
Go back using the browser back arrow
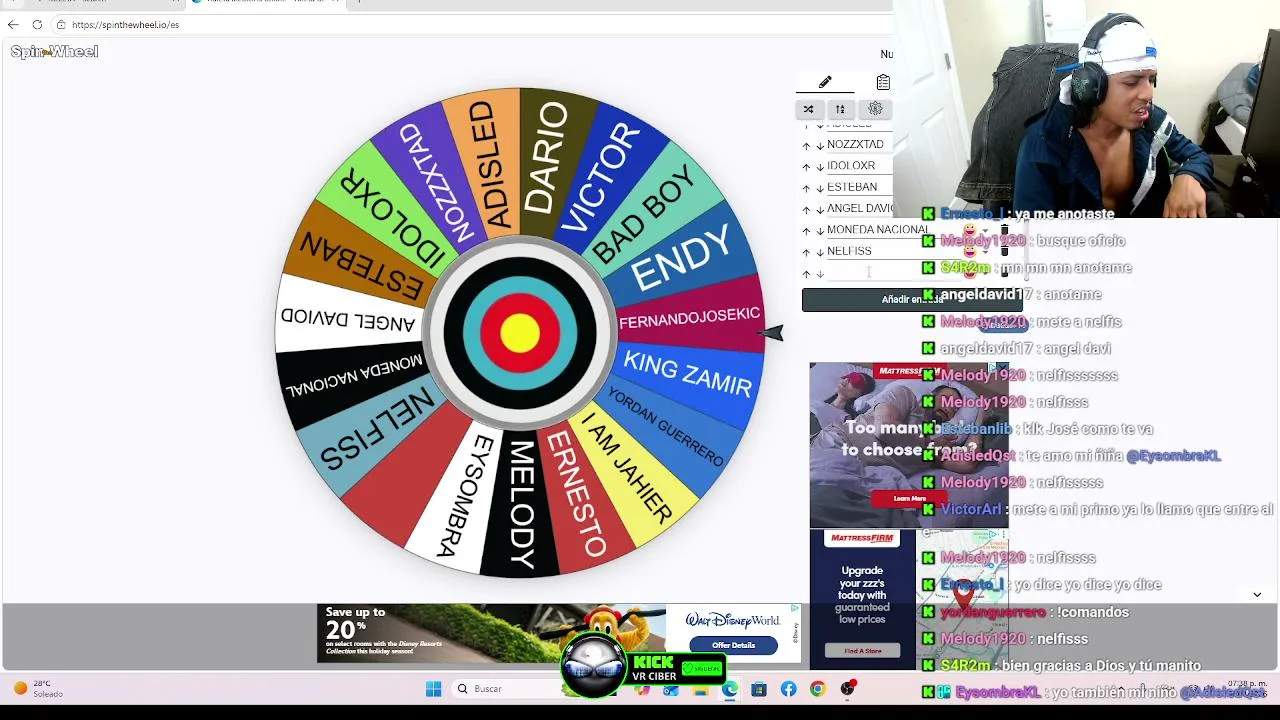click(13, 24)
